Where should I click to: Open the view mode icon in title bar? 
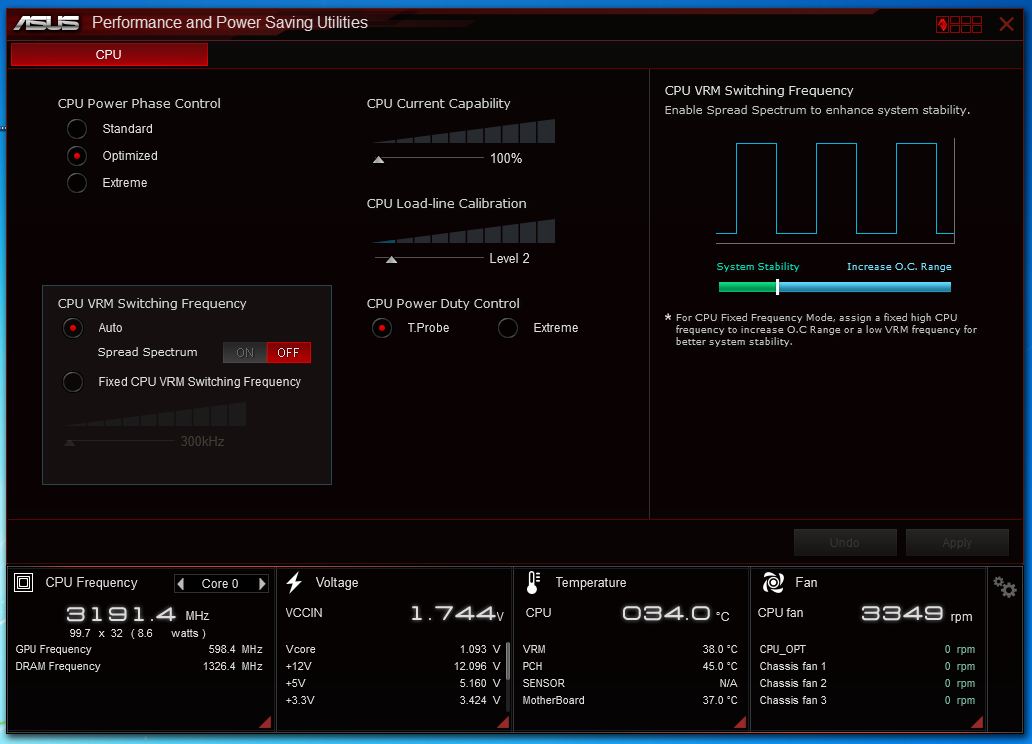958,25
